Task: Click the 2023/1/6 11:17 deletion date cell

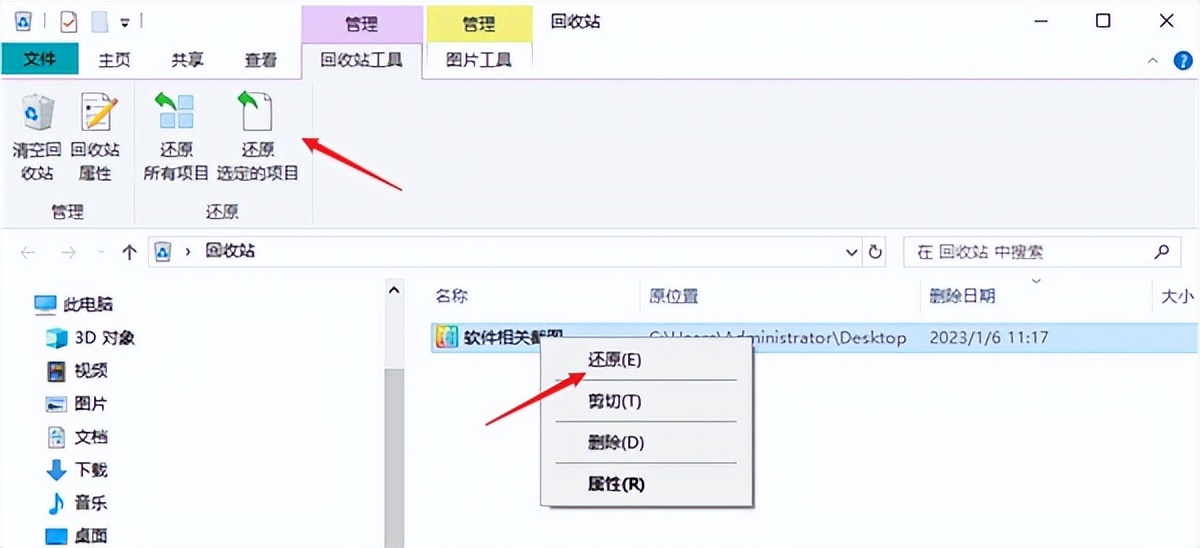Action: pos(989,338)
